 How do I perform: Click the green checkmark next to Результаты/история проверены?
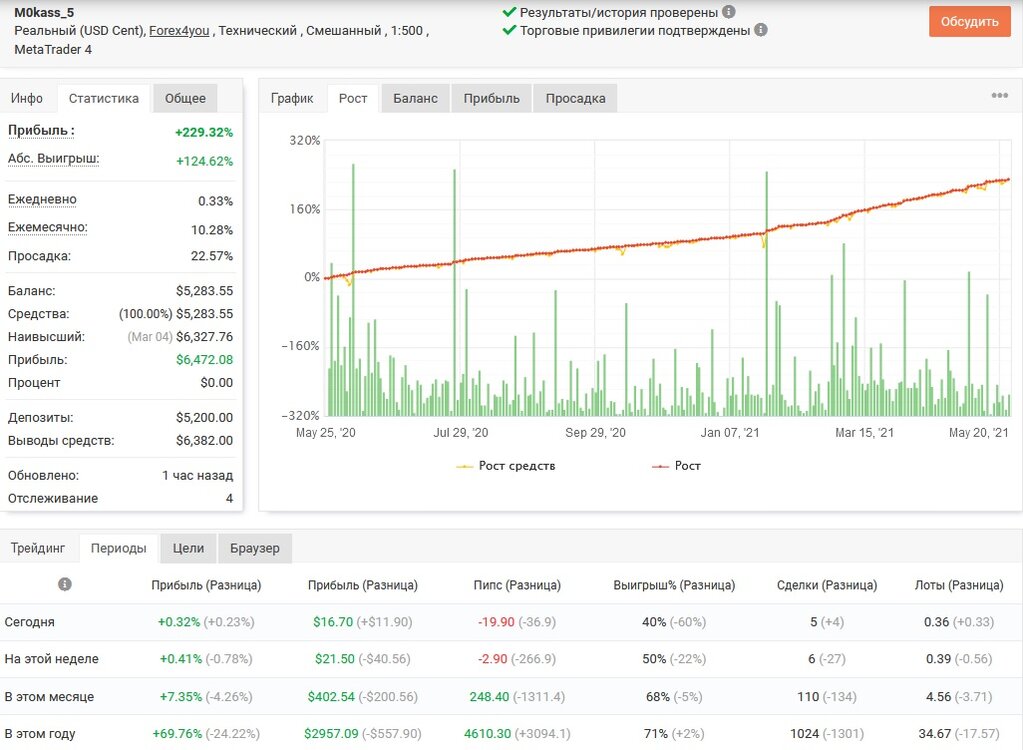[x=510, y=12]
